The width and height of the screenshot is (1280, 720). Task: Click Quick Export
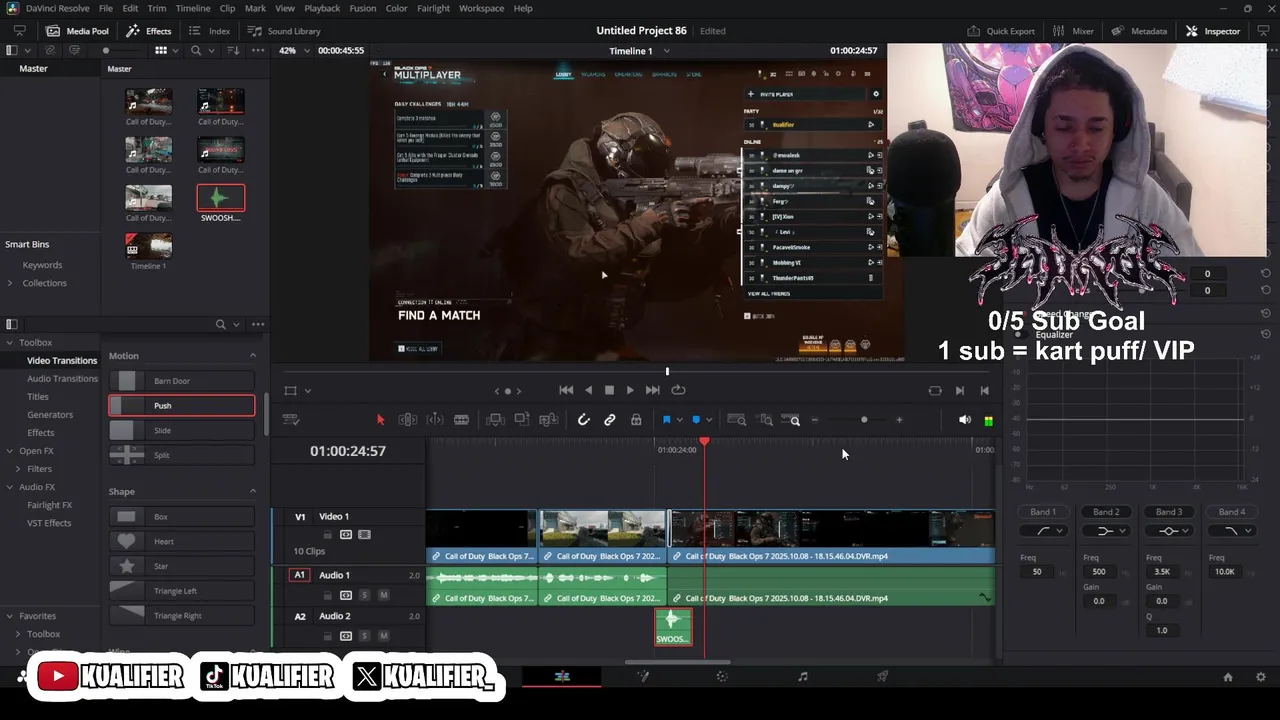tap(1000, 31)
